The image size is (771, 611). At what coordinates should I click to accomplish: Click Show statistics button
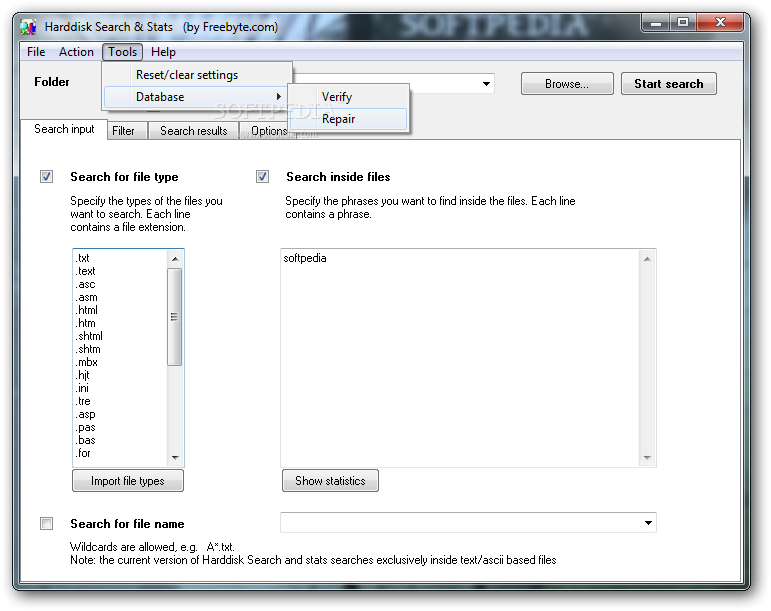330,481
